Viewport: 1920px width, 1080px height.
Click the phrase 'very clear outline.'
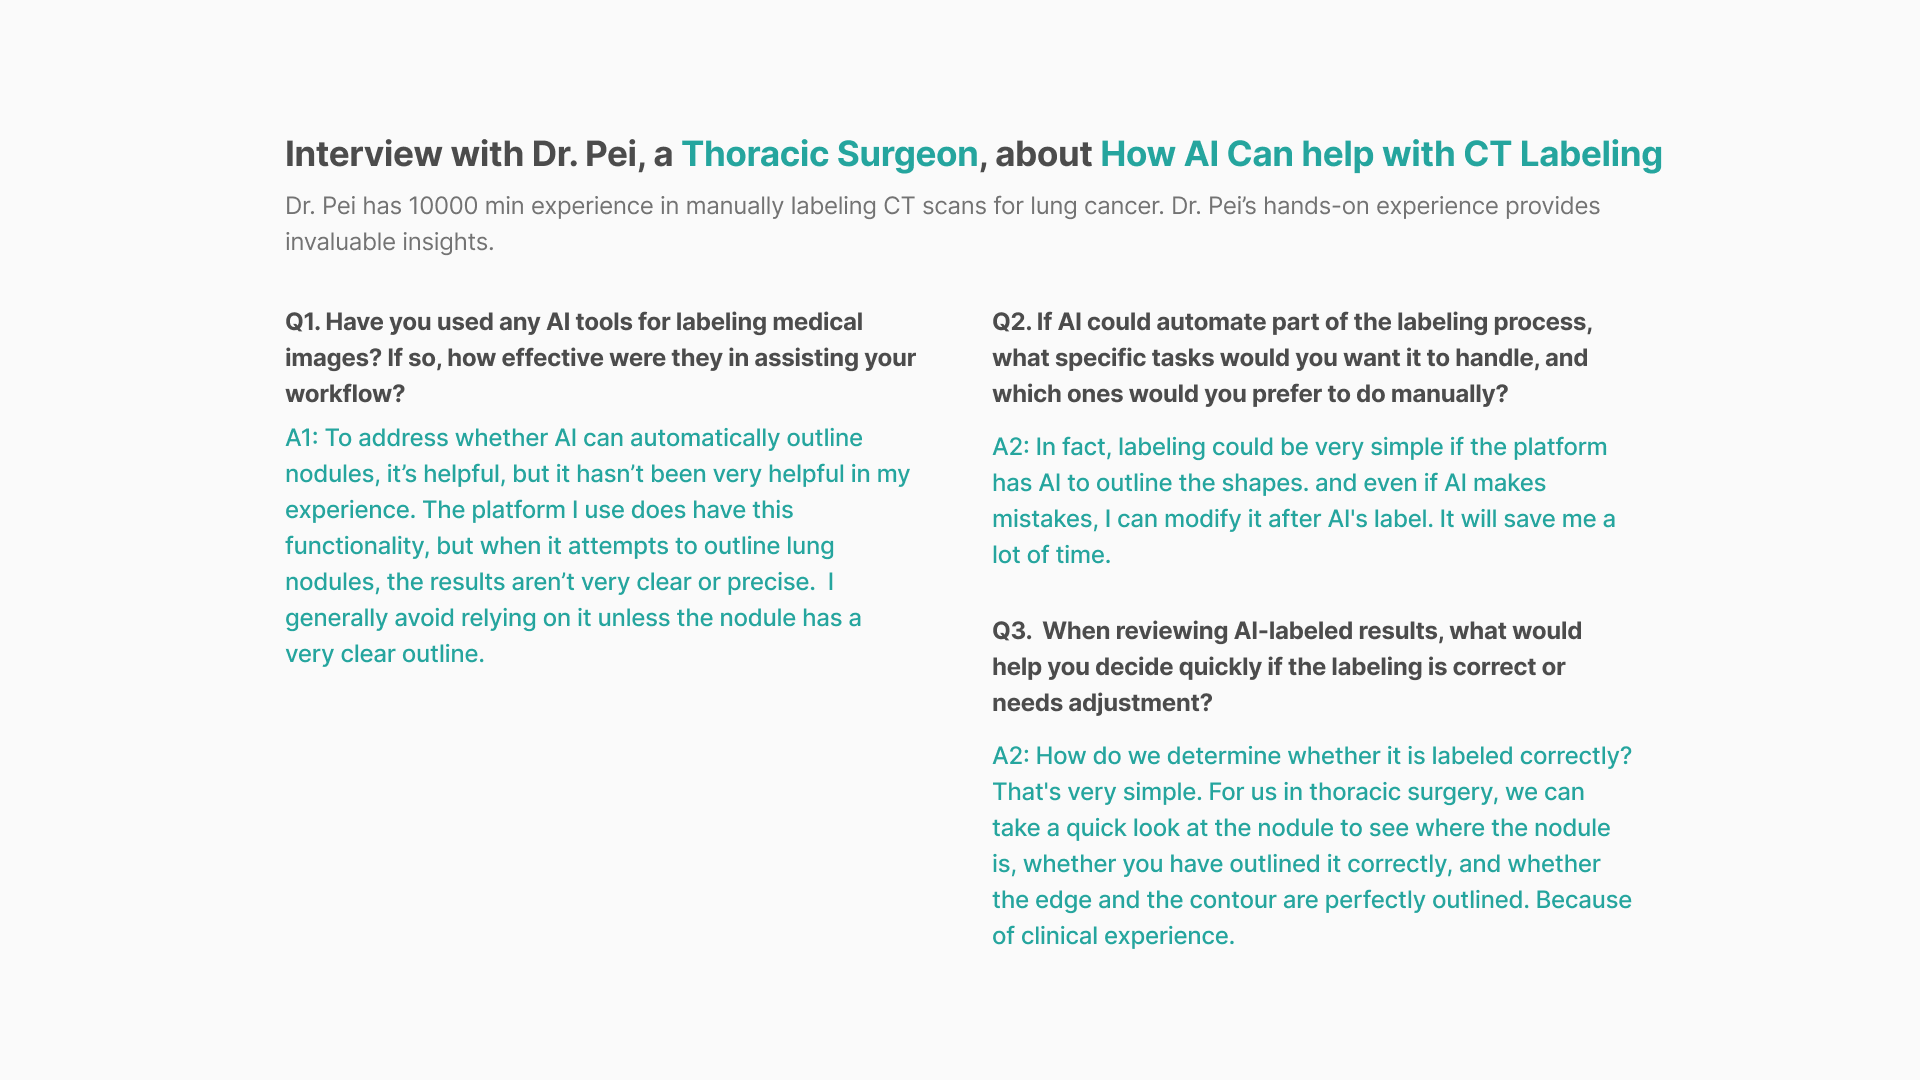tap(385, 654)
